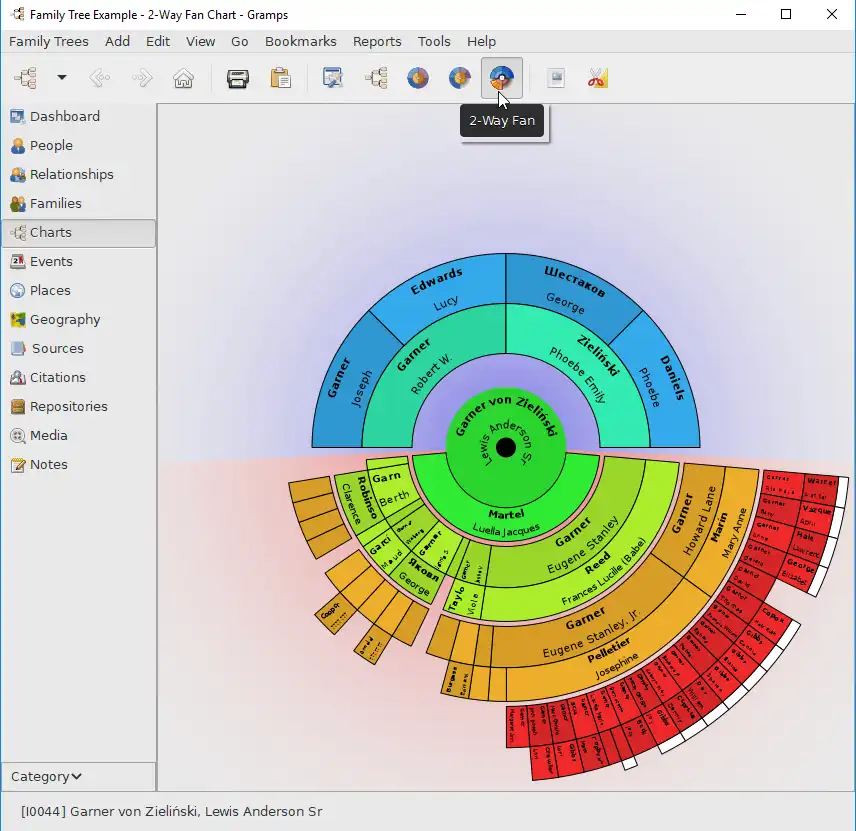The image size is (856, 831).
Task: Toggle the 2-Way Fan chart view
Action: pyautogui.click(x=501, y=78)
